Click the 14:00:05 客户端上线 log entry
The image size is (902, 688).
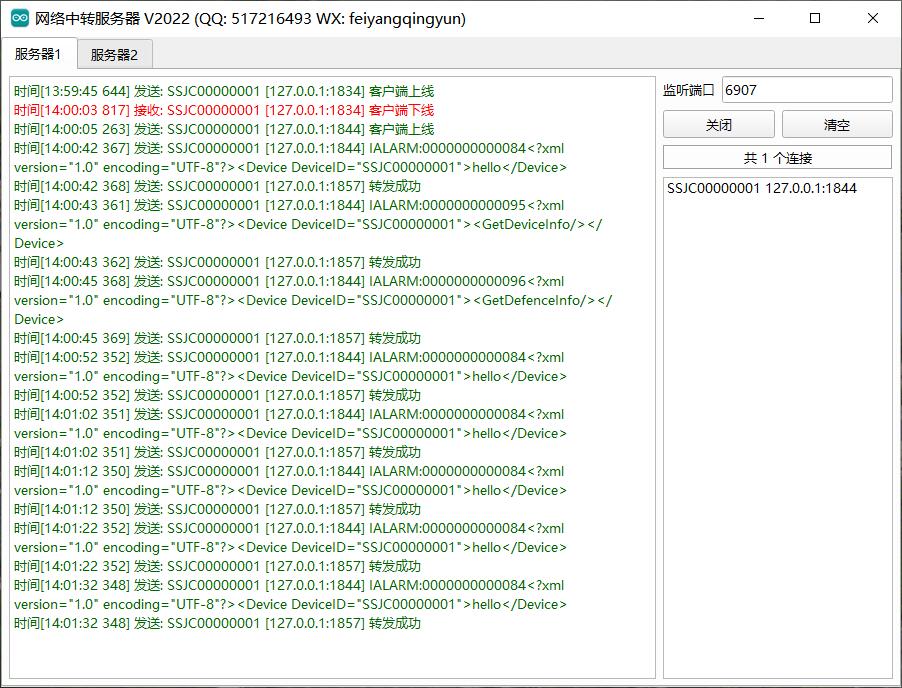pos(224,129)
